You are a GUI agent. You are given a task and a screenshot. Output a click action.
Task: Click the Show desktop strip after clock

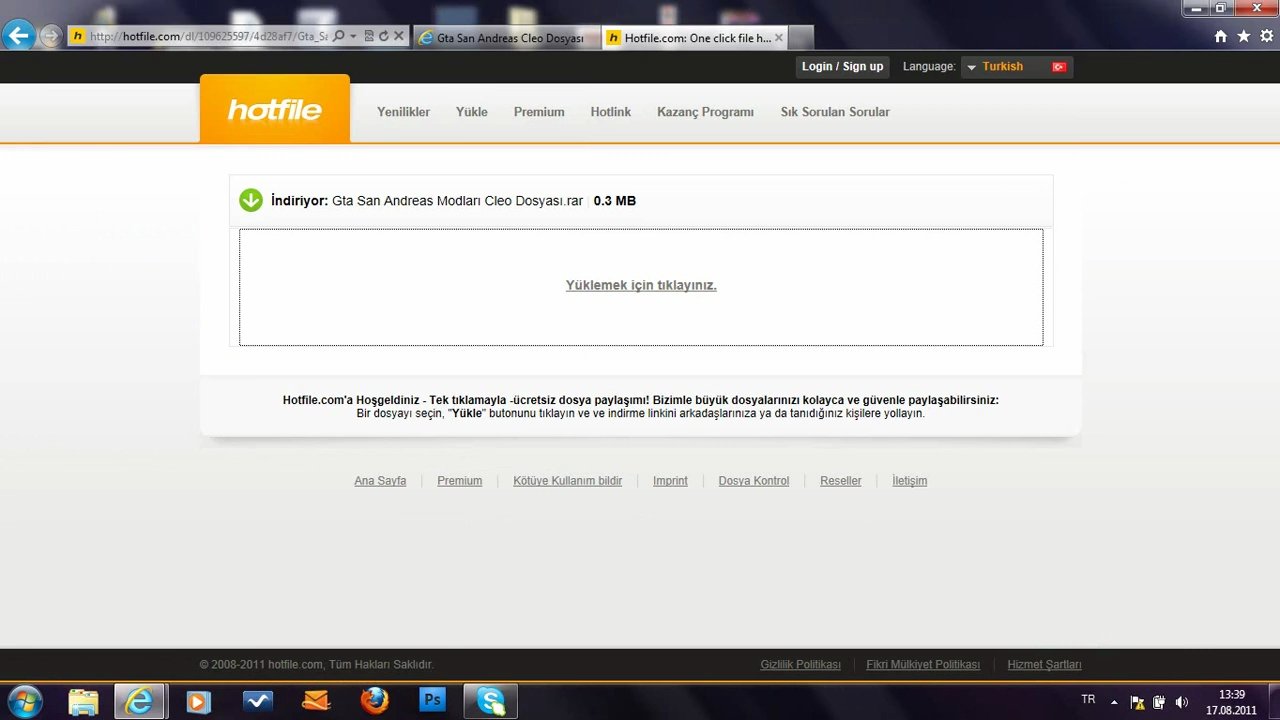click(x=1272, y=702)
